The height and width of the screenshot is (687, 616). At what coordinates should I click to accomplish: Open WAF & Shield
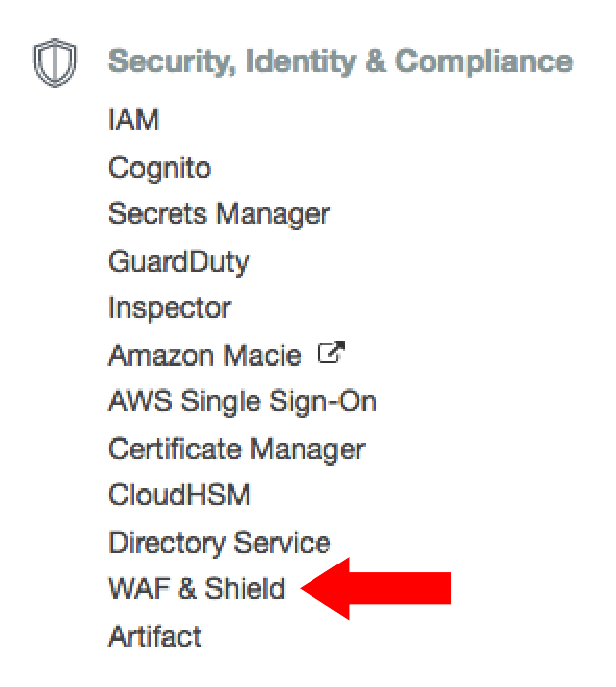(x=196, y=588)
